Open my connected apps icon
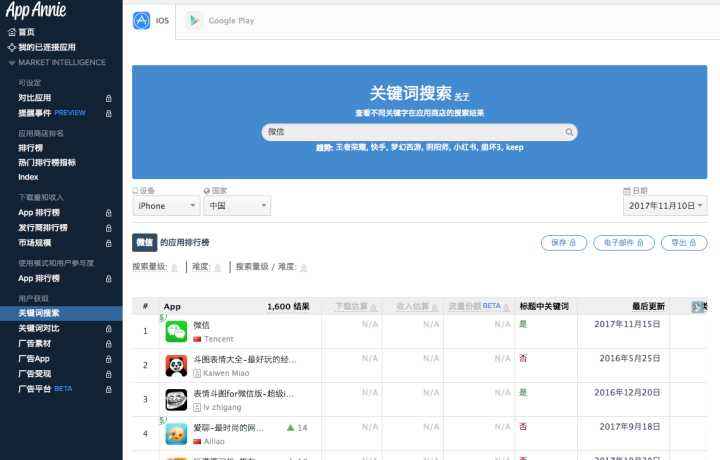The height and width of the screenshot is (460, 720). point(12,47)
